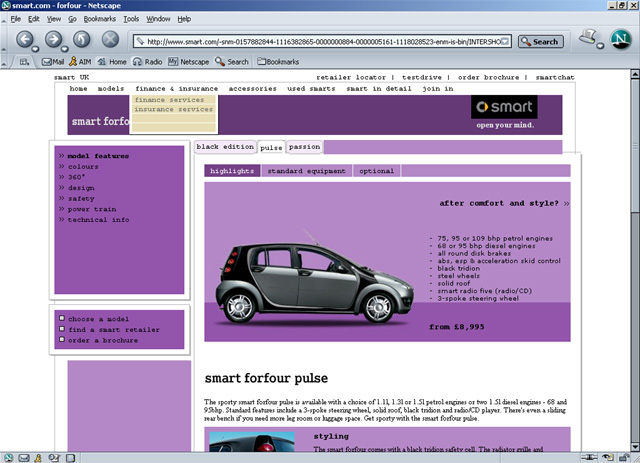Screen dimensions: 640x463
Task: Open the sidebar tab toggle icon
Action: [24, 62]
